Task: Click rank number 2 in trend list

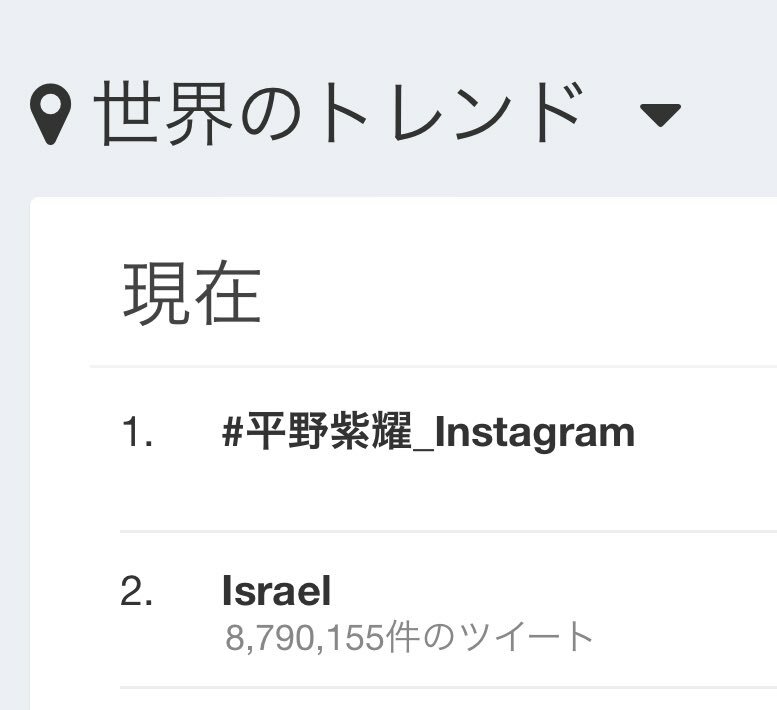Action: 137,591
